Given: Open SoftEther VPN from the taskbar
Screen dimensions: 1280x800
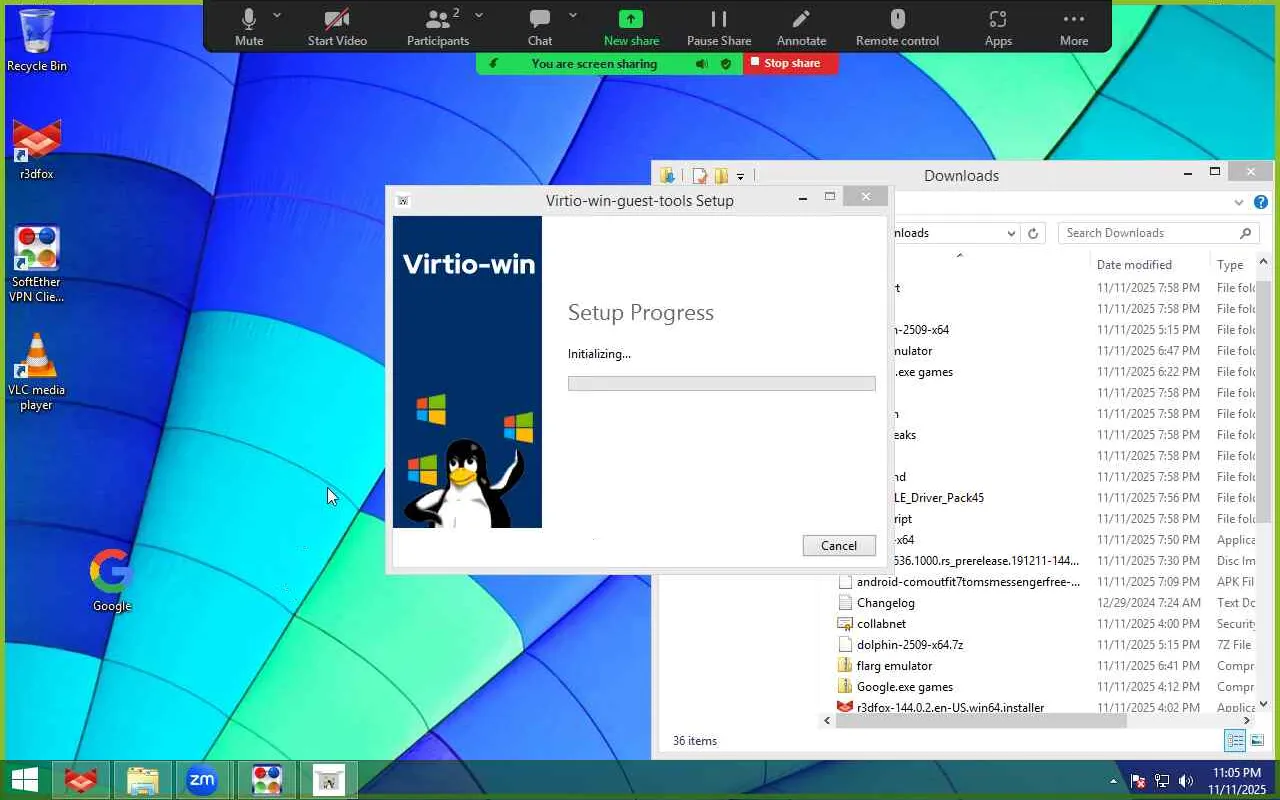Looking at the screenshot, I should point(266,779).
